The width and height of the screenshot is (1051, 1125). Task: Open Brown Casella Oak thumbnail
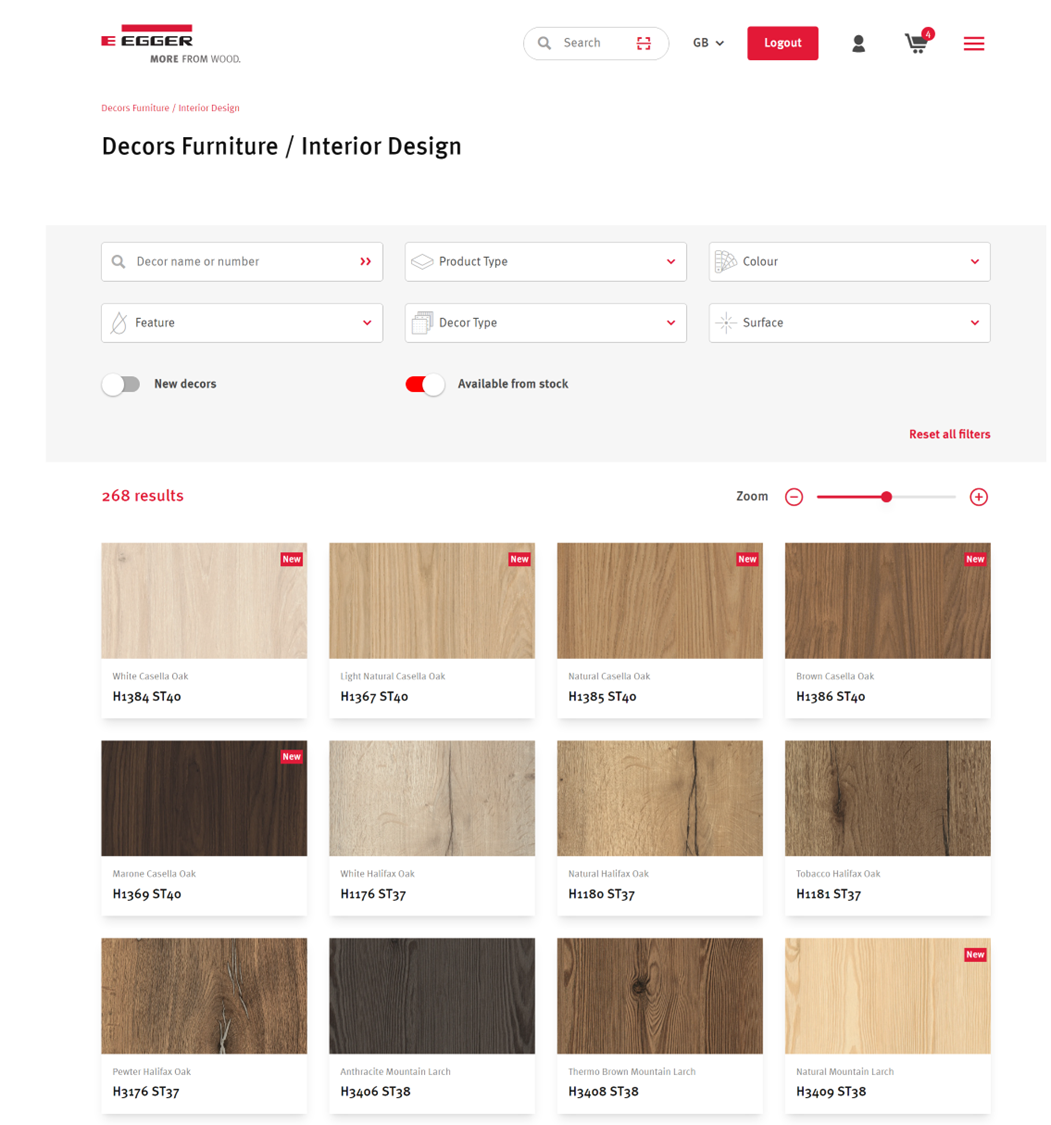click(x=887, y=601)
